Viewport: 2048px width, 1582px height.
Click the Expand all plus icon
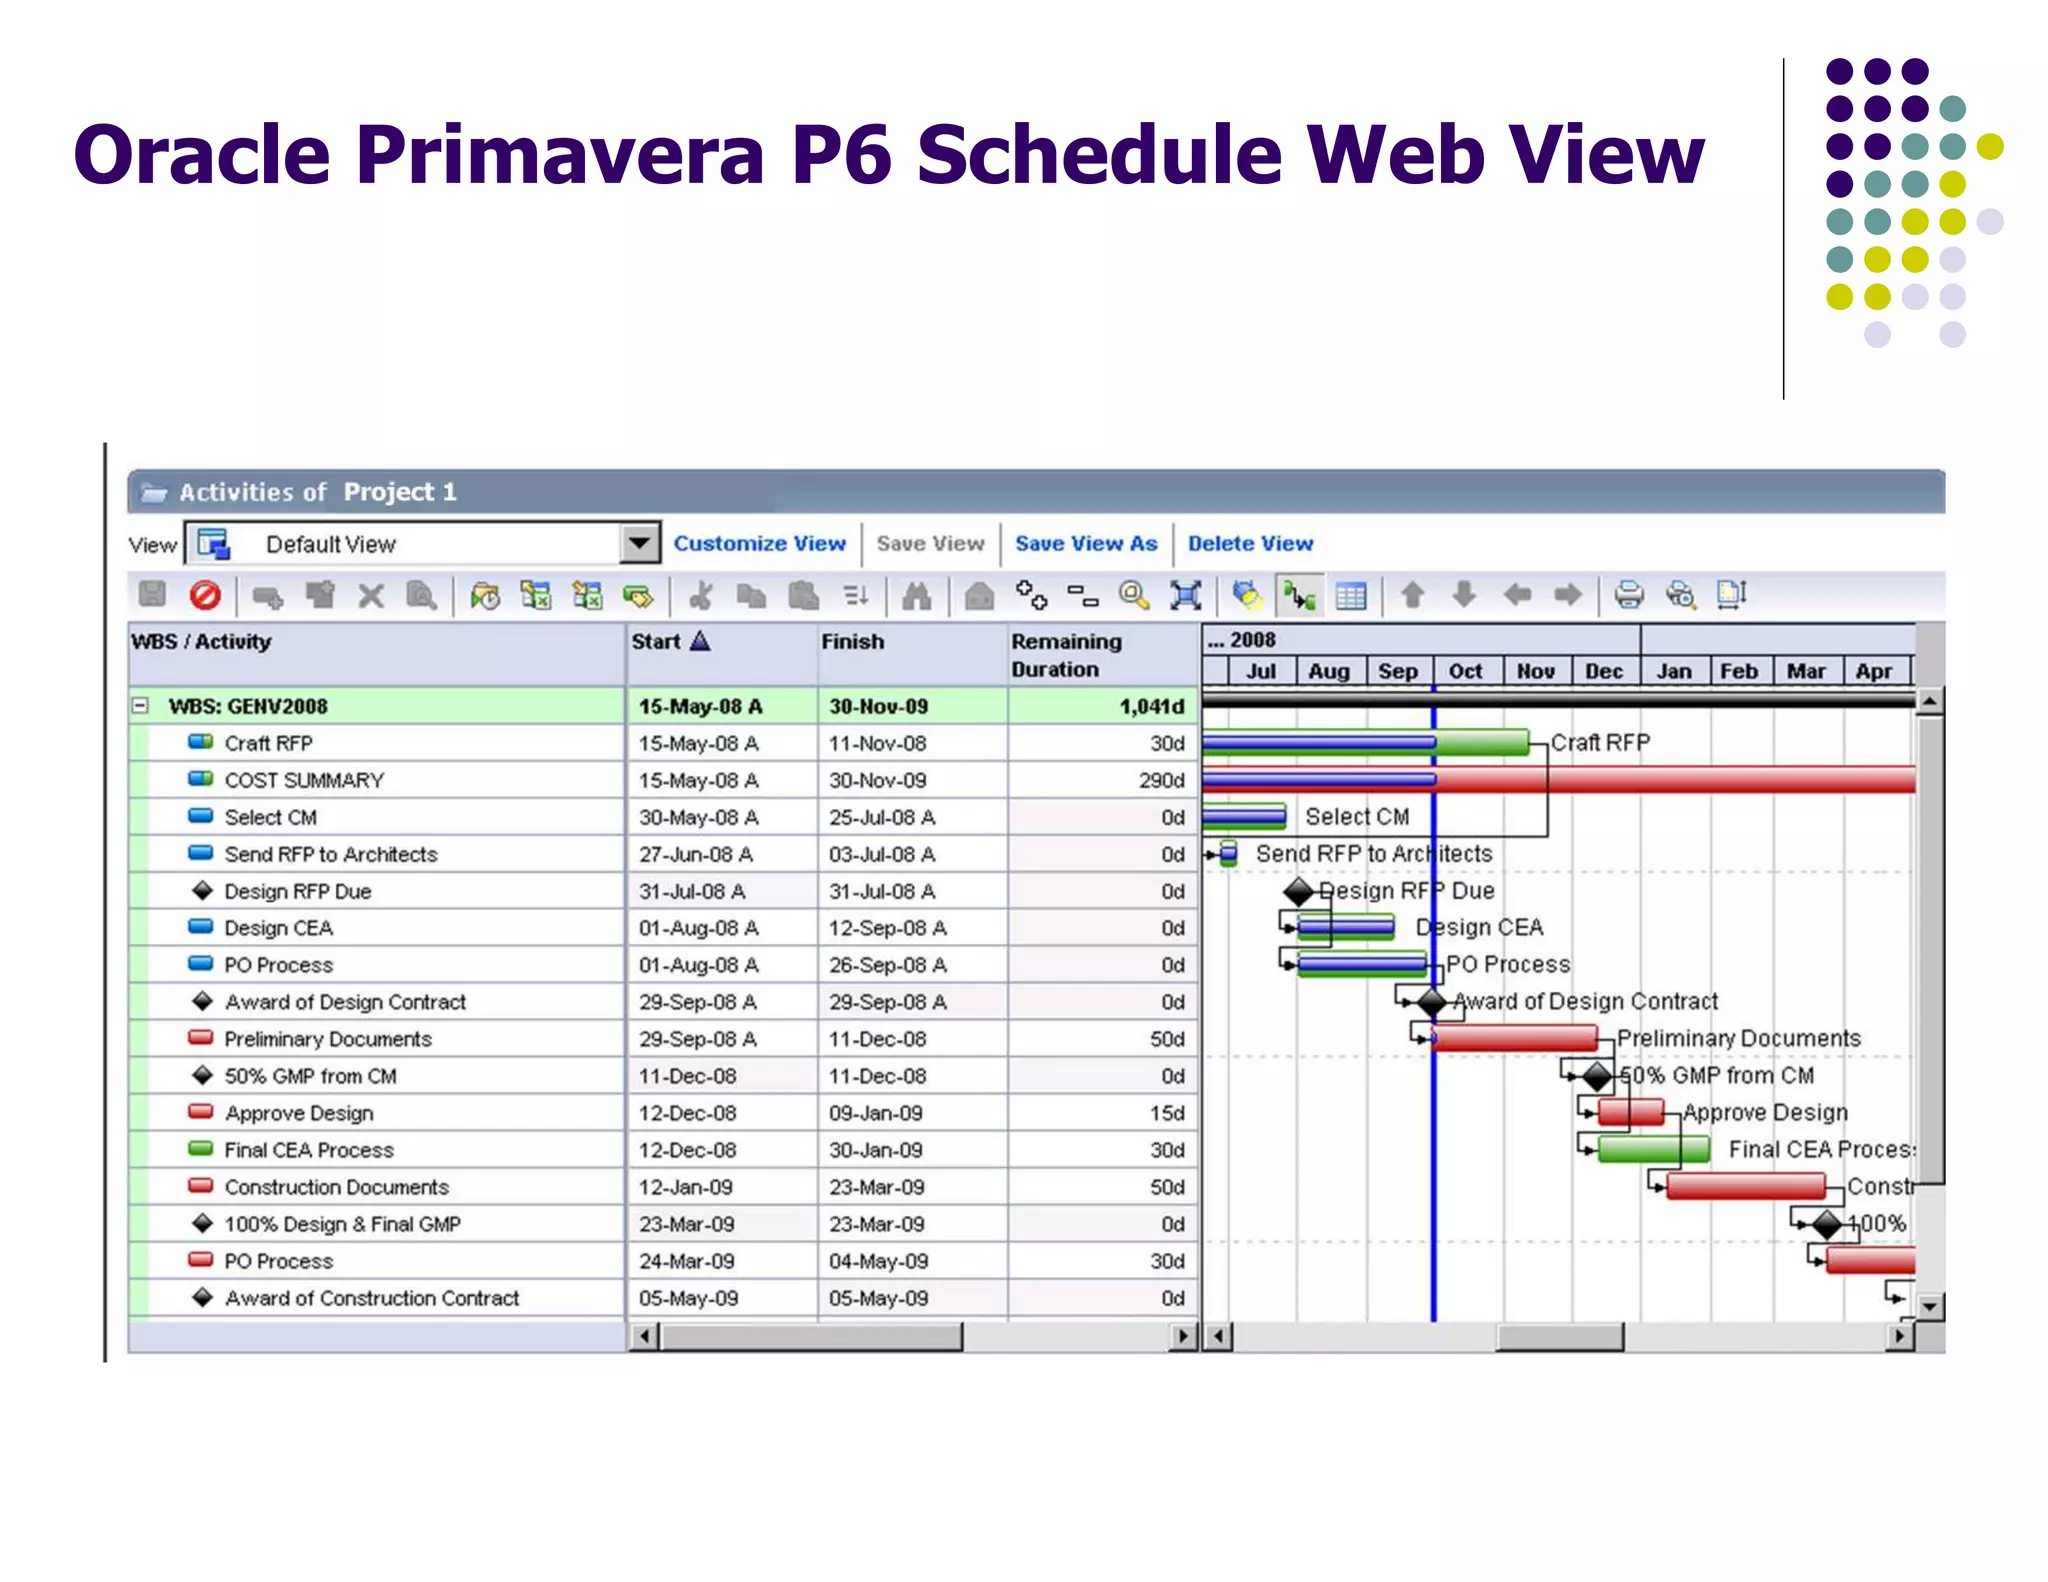point(1031,595)
